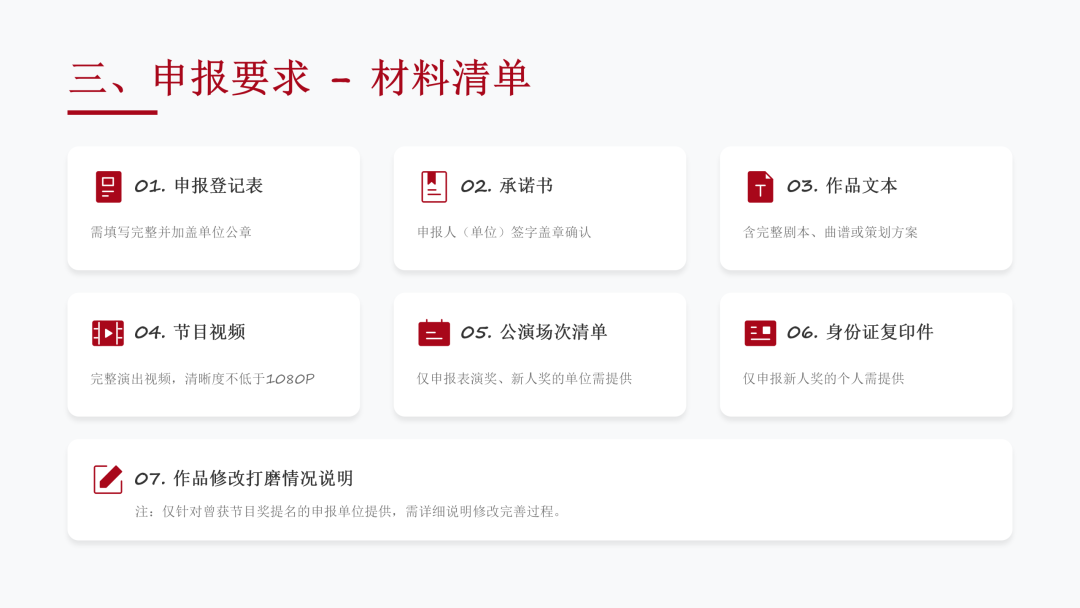Viewport: 1080px width, 608px height.
Task: Select the heading 01. 申报登记表
Action: (198, 186)
